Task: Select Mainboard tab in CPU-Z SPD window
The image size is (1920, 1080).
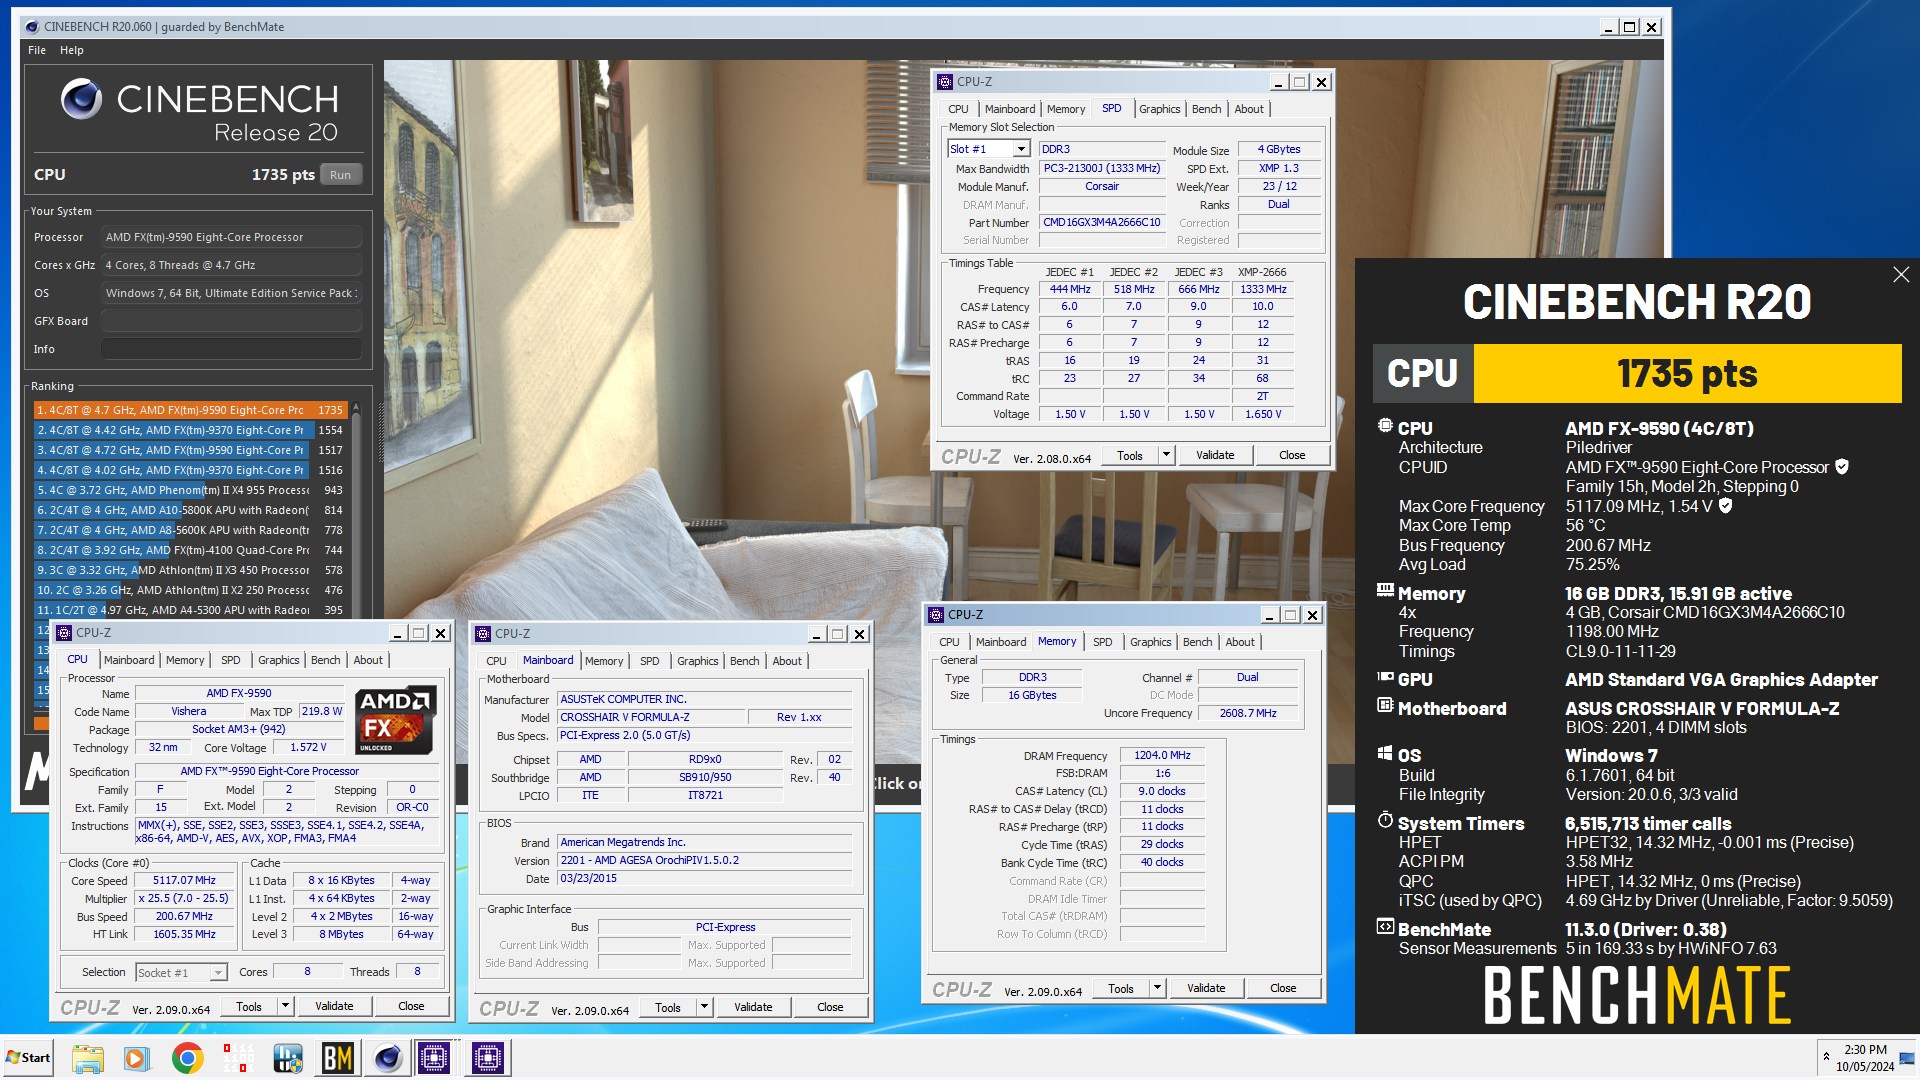Action: (x=1010, y=109)
